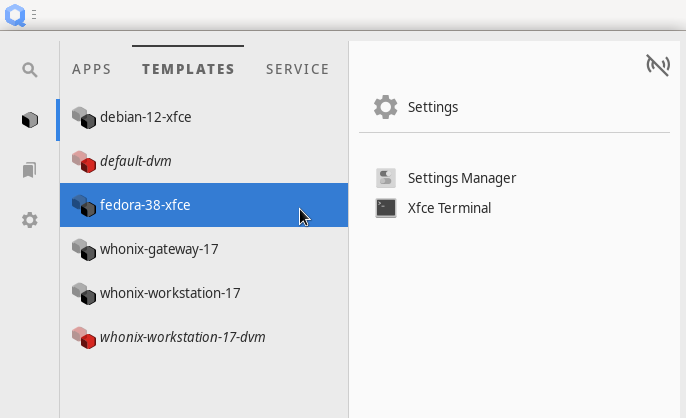Viewport: 686px width, 418px height.
Task: Click the Settings gear icon in right pane
Action: coord(385,107)
